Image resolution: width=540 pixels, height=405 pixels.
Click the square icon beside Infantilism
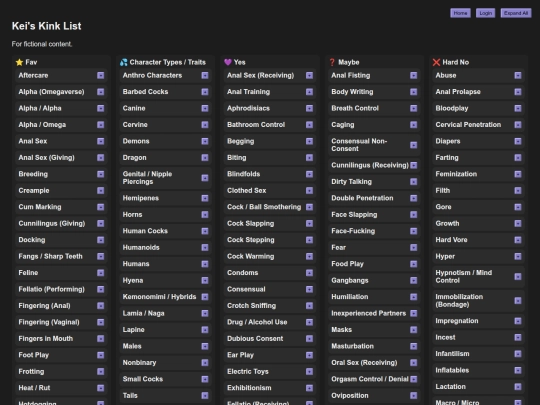click(518, 354)
